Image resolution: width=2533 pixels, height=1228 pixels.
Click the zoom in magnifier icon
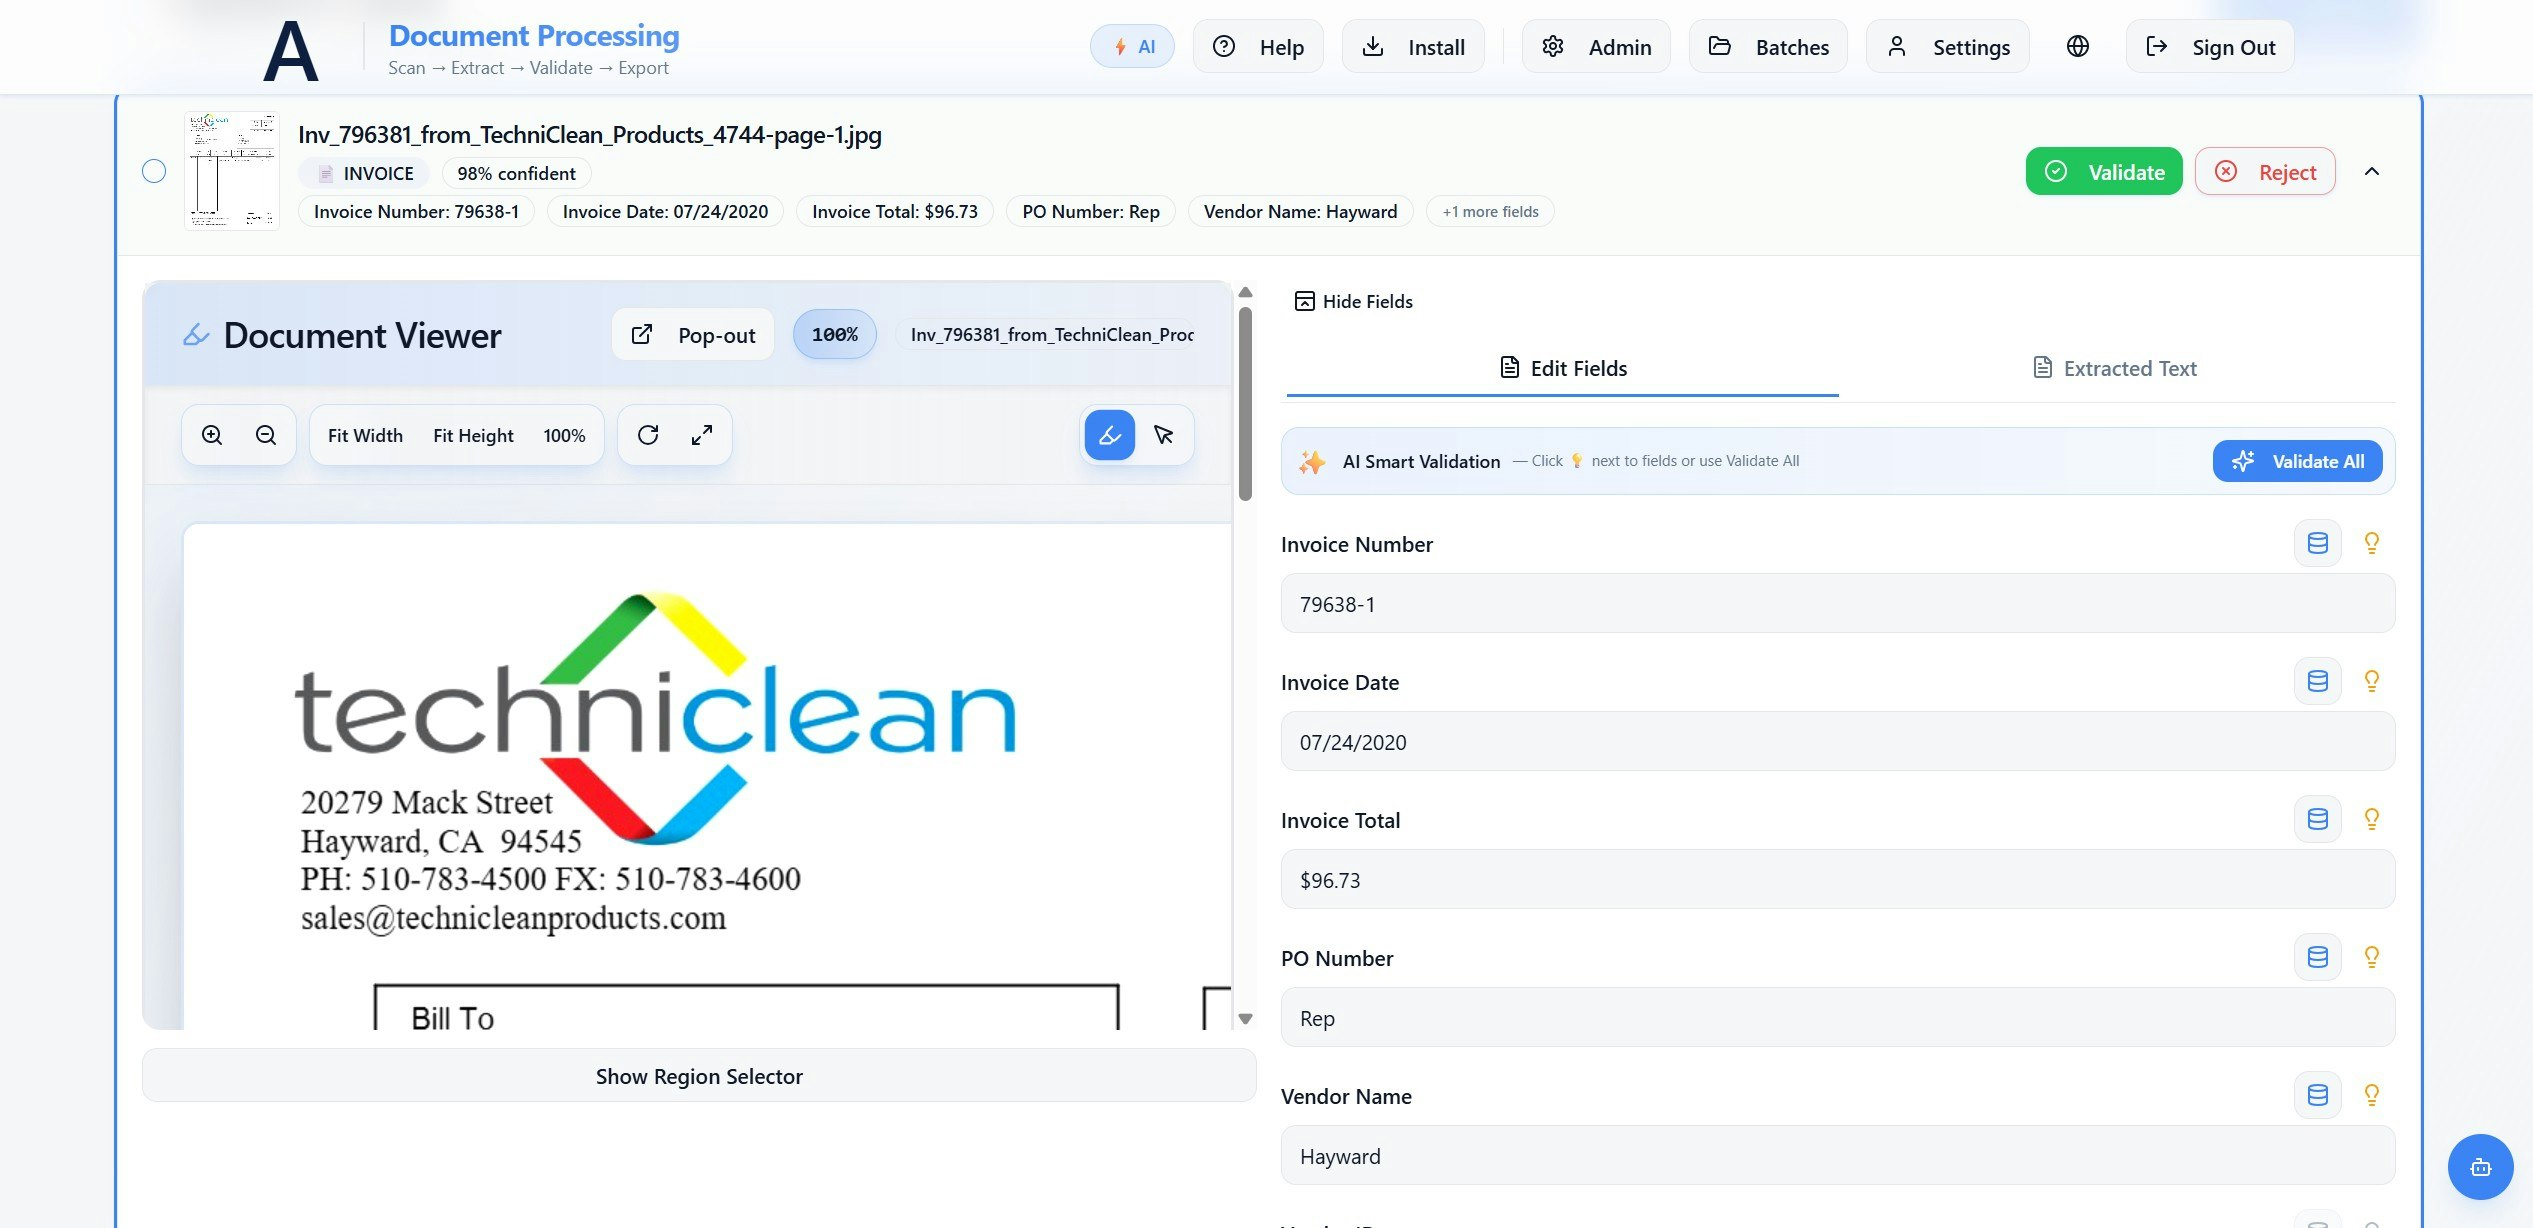point(212,435)
